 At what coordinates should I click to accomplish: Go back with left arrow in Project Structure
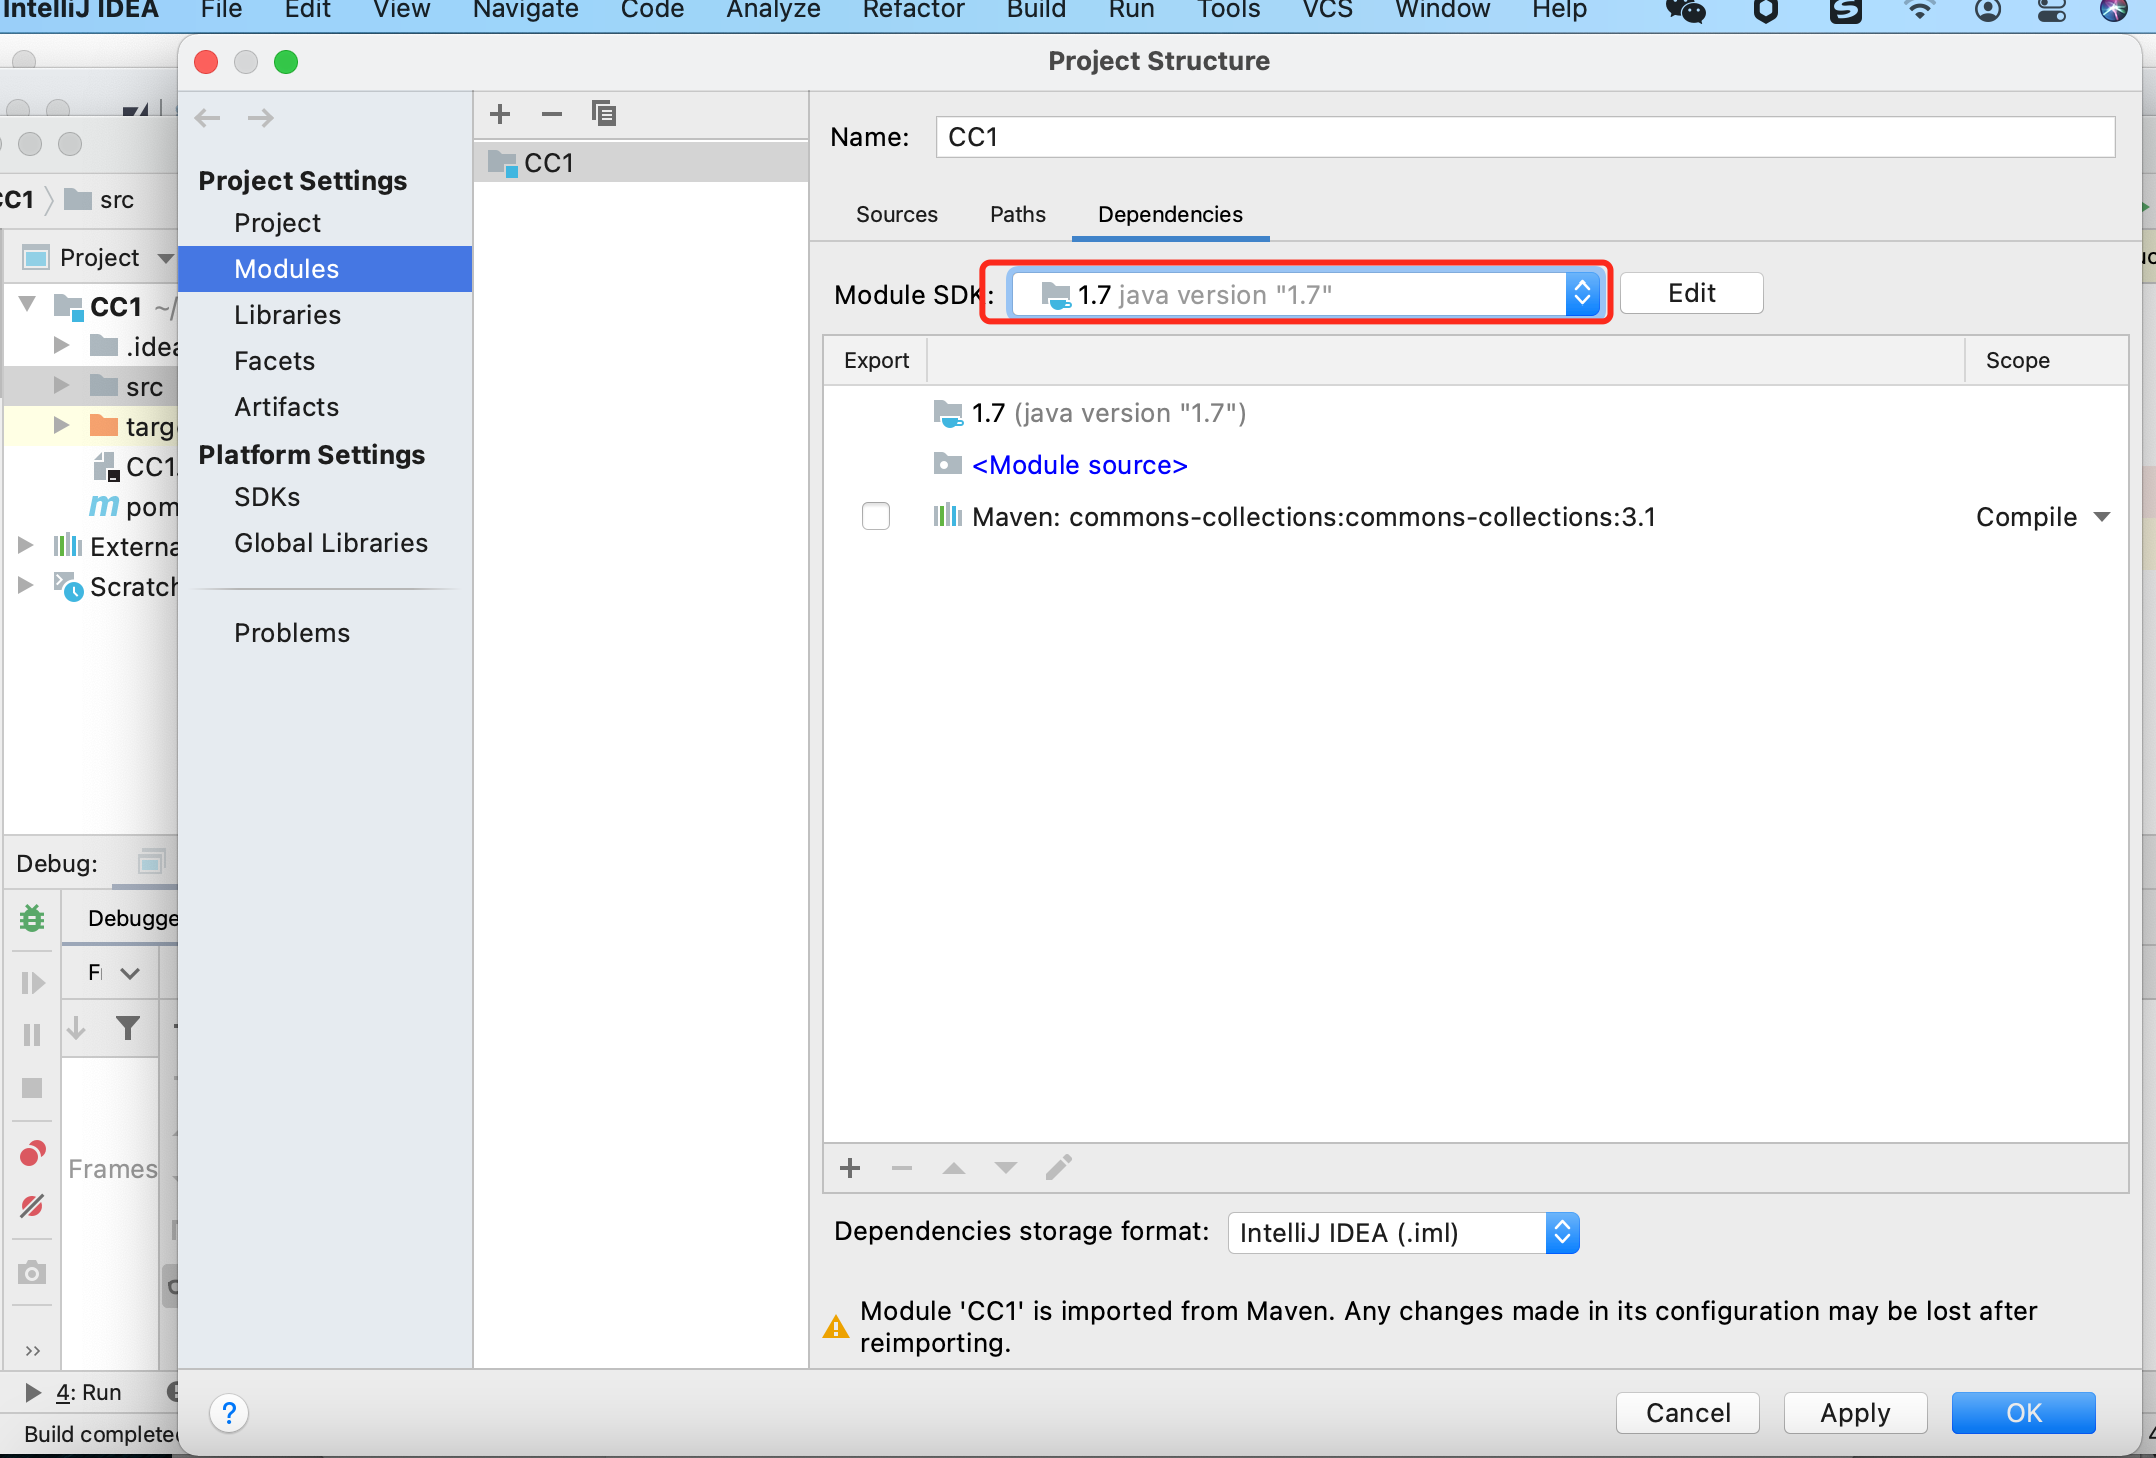(208, 118)
